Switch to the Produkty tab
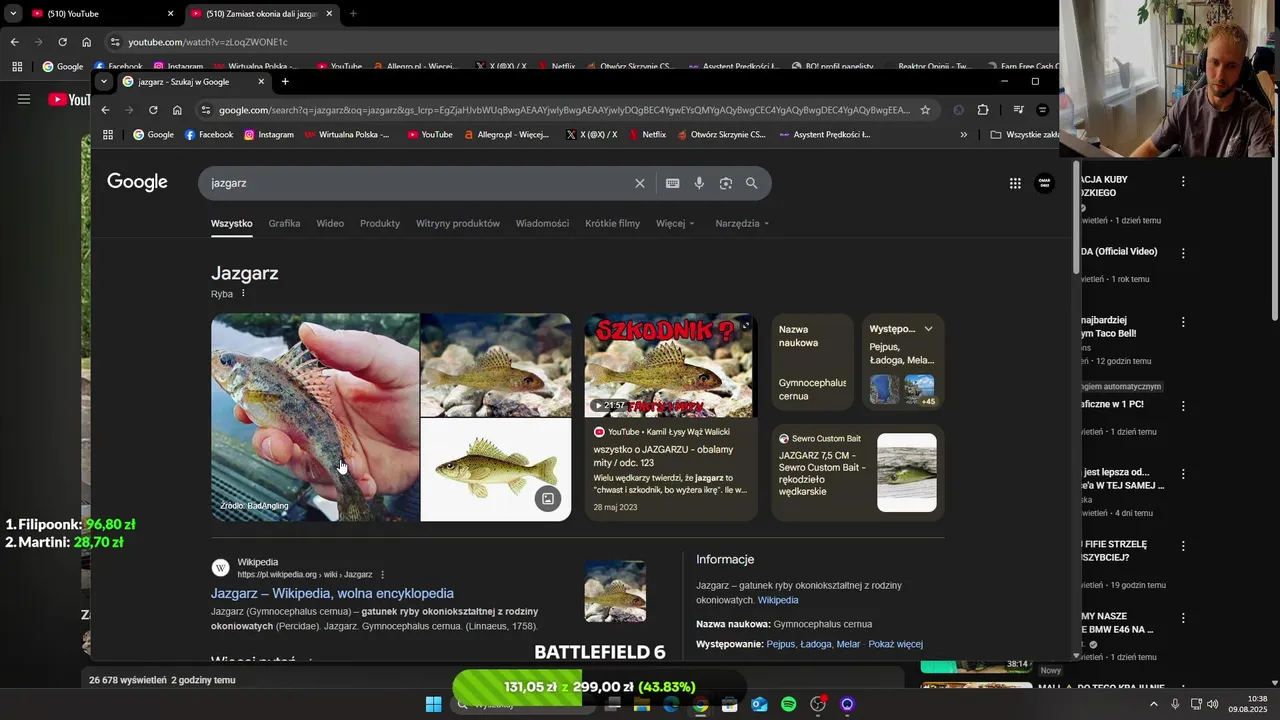The image size is (1280, 720). (x=380, y=223)
